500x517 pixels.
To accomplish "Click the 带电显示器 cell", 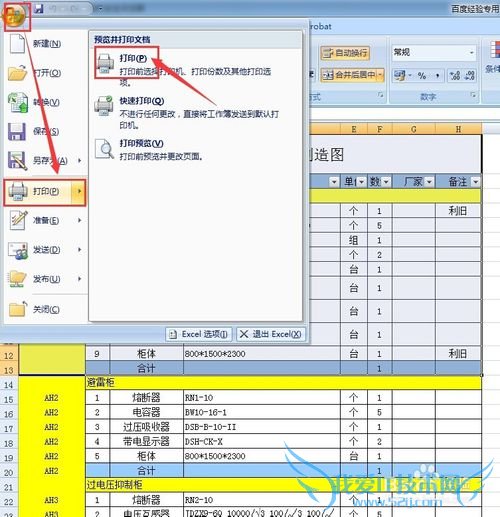I will [x=146, y=441].
